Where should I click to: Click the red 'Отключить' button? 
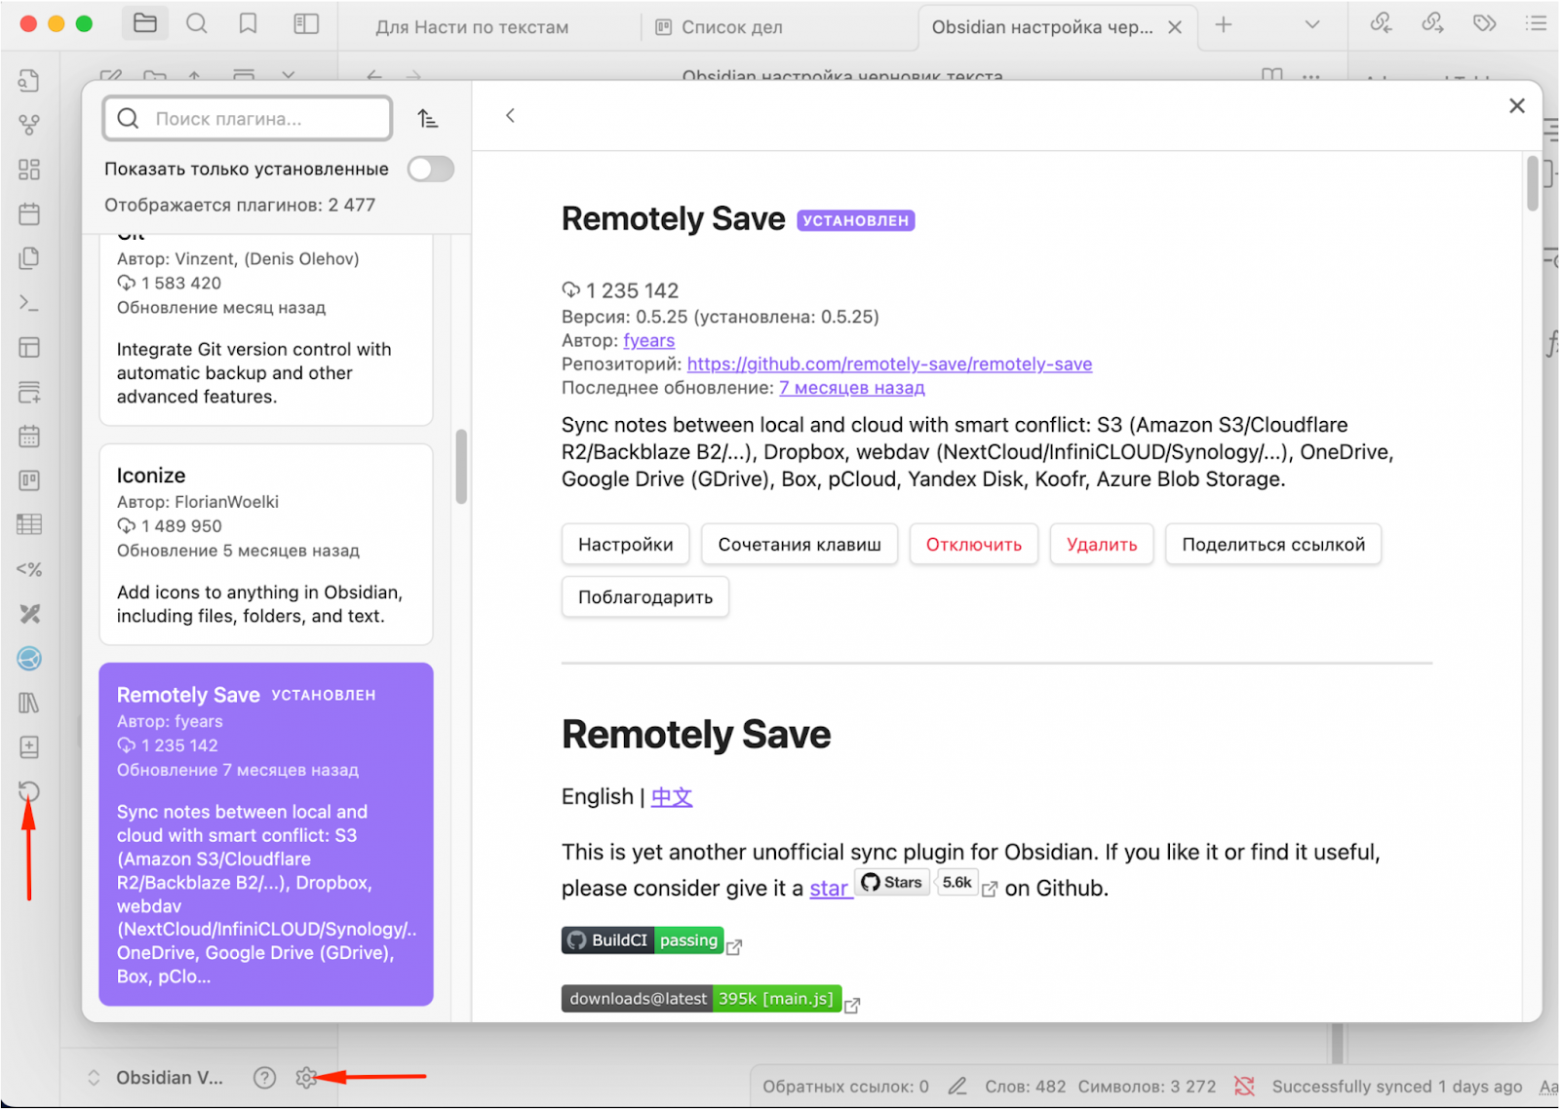click(974, 544)
